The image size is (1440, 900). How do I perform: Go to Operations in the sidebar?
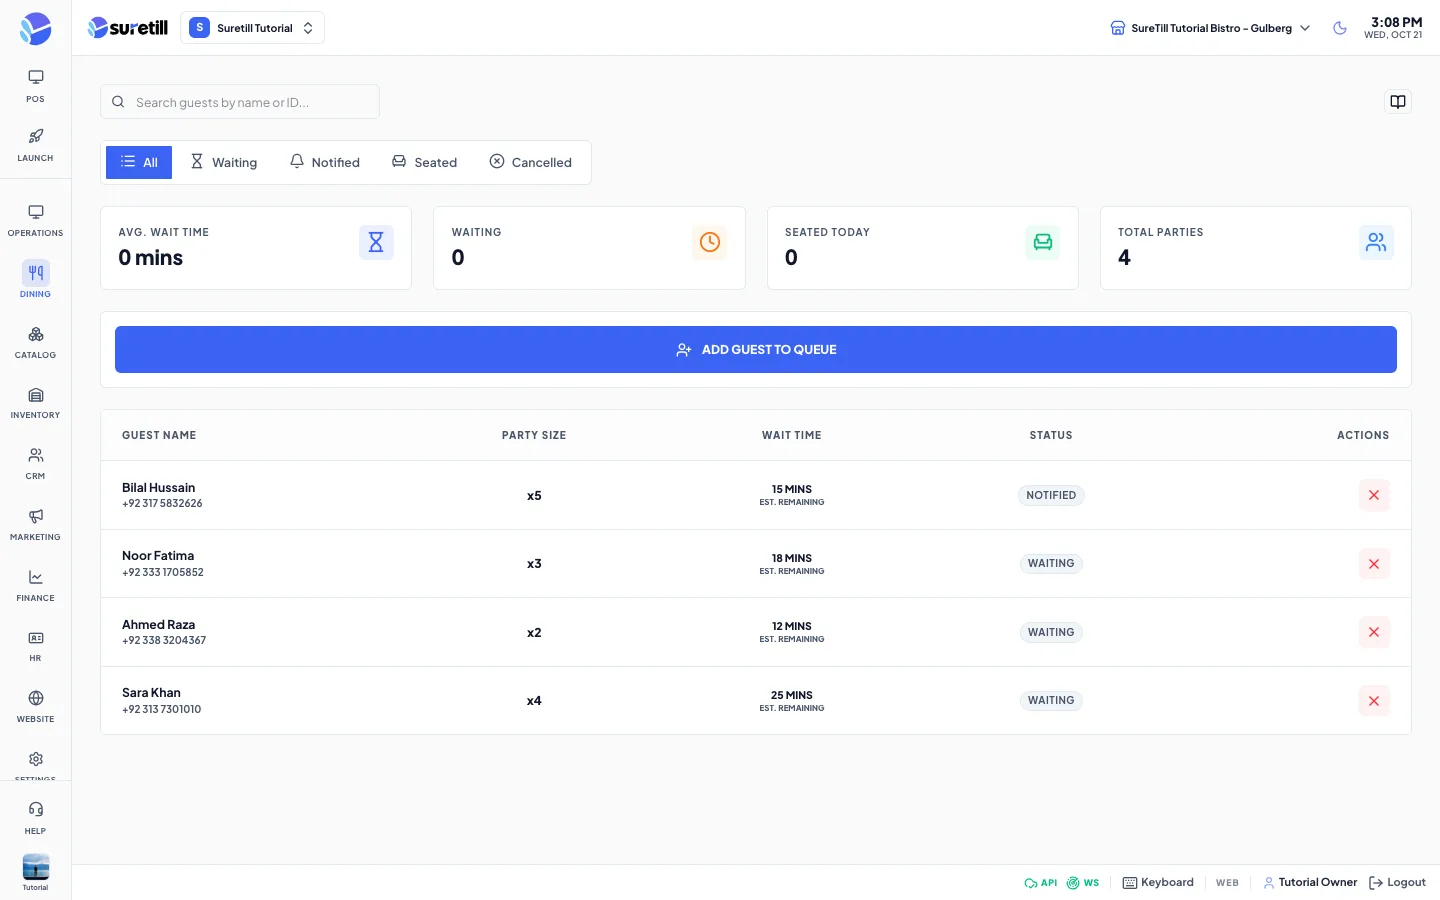(x=35, y=220)
